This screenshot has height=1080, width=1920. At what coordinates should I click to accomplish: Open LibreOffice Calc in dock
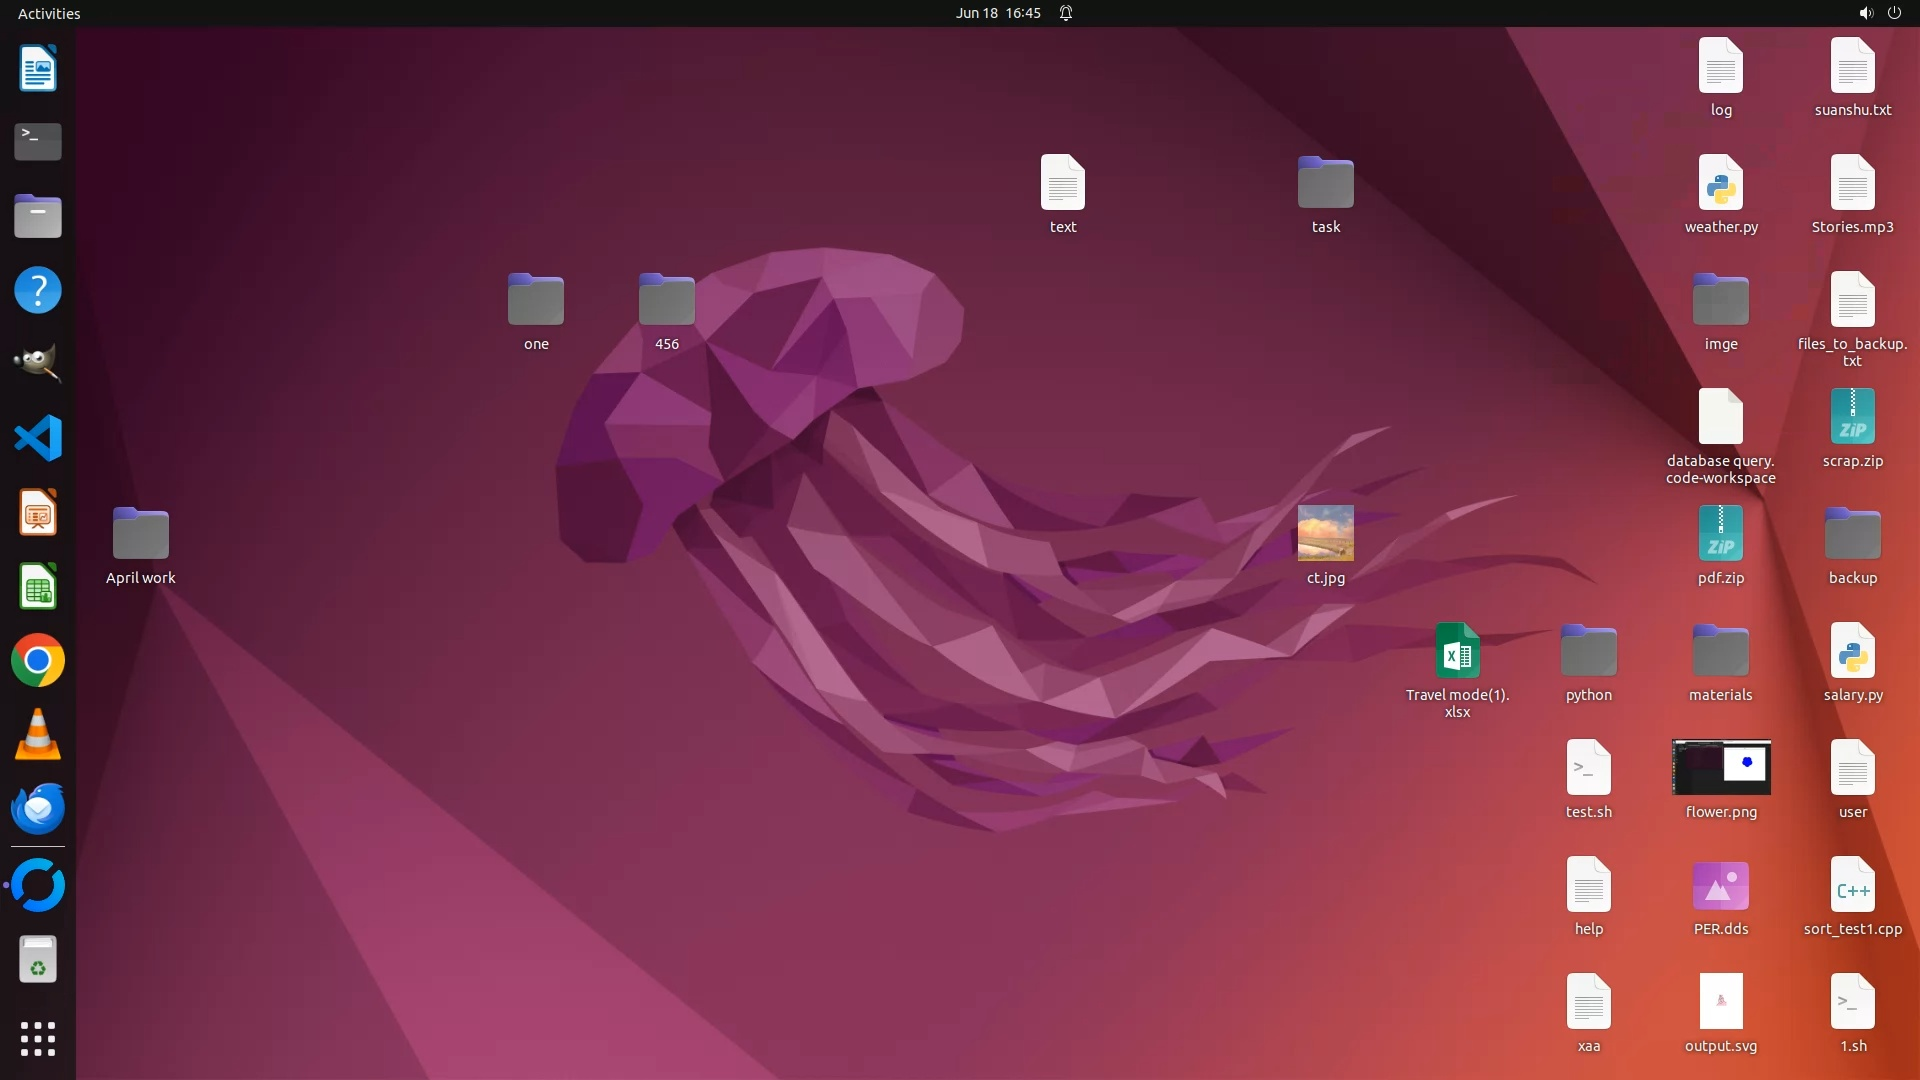pos(38,587)
